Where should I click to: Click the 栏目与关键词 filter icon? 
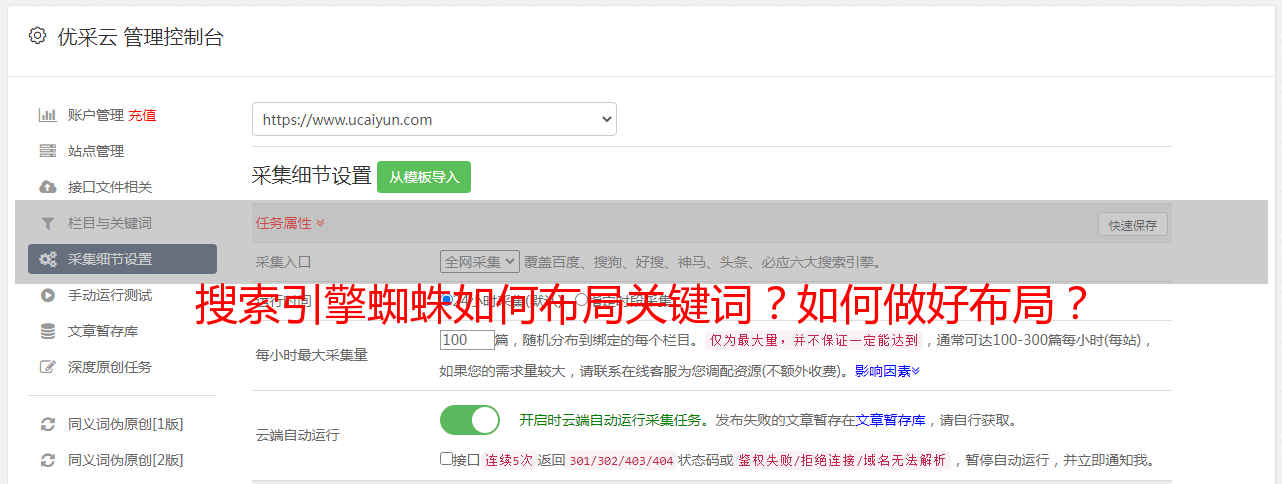pyautogui.click(x=47, y=223)
